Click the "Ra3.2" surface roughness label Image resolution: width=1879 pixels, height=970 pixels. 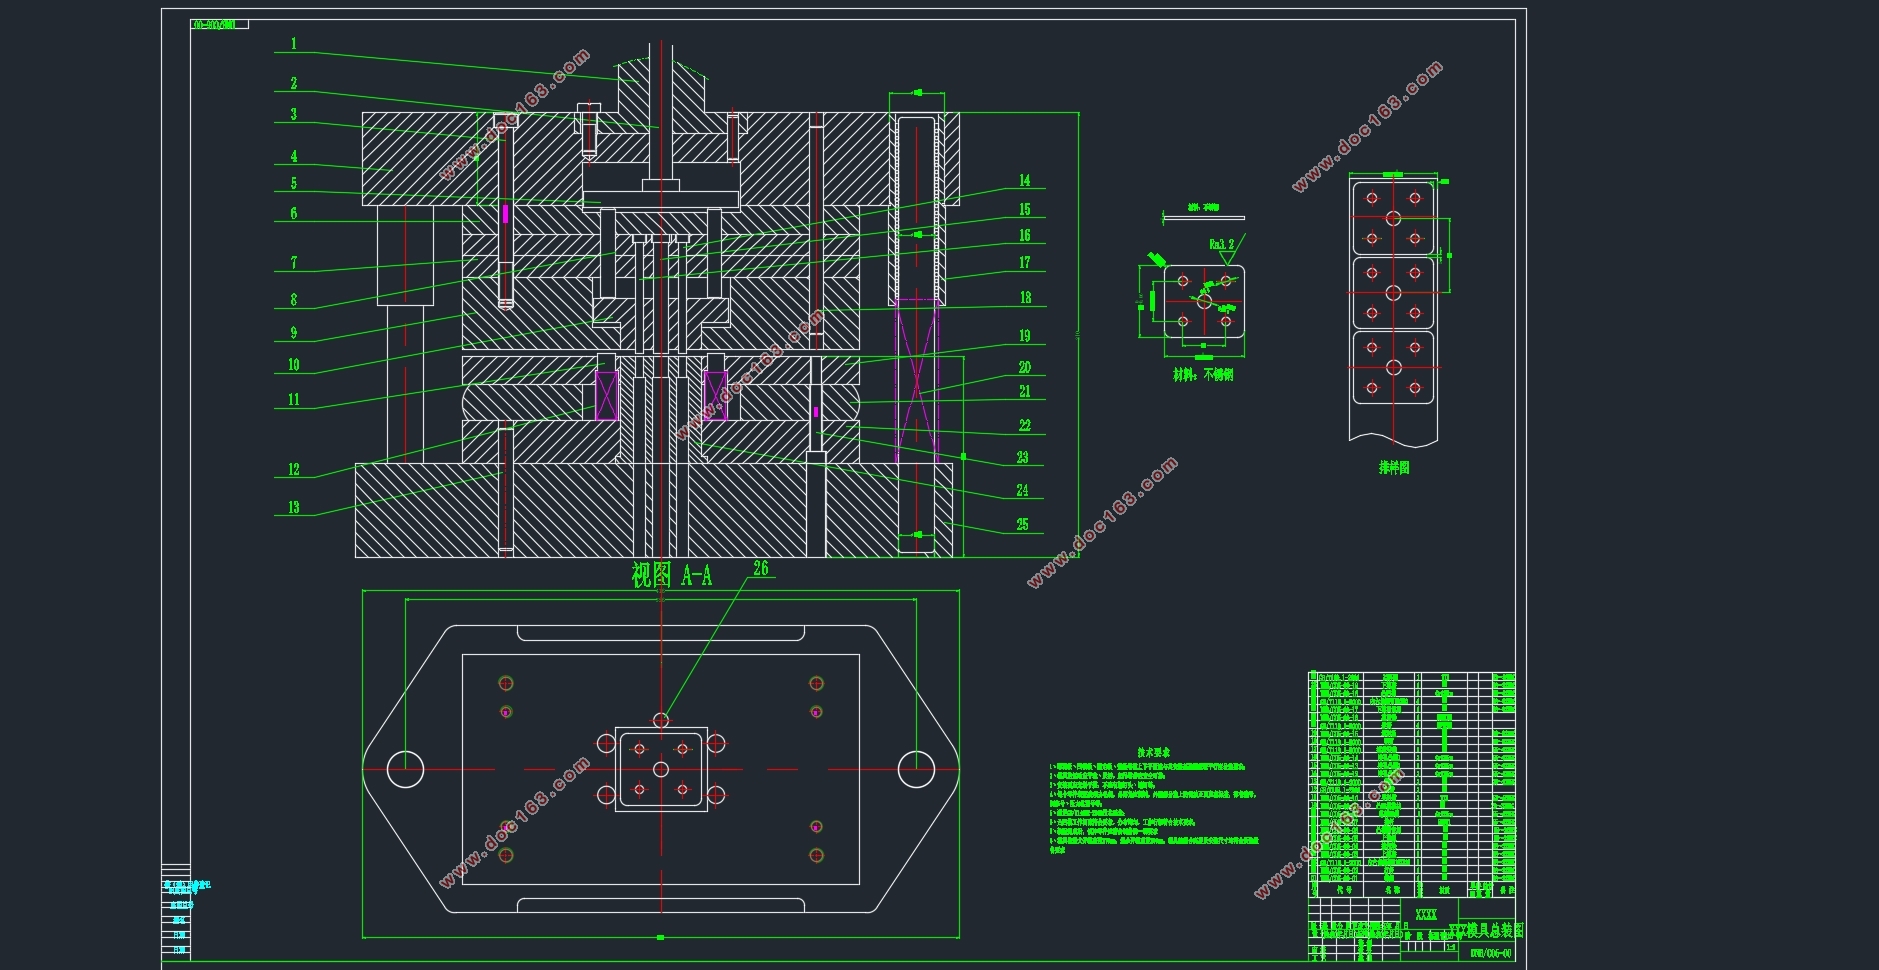coord(1222,244)
